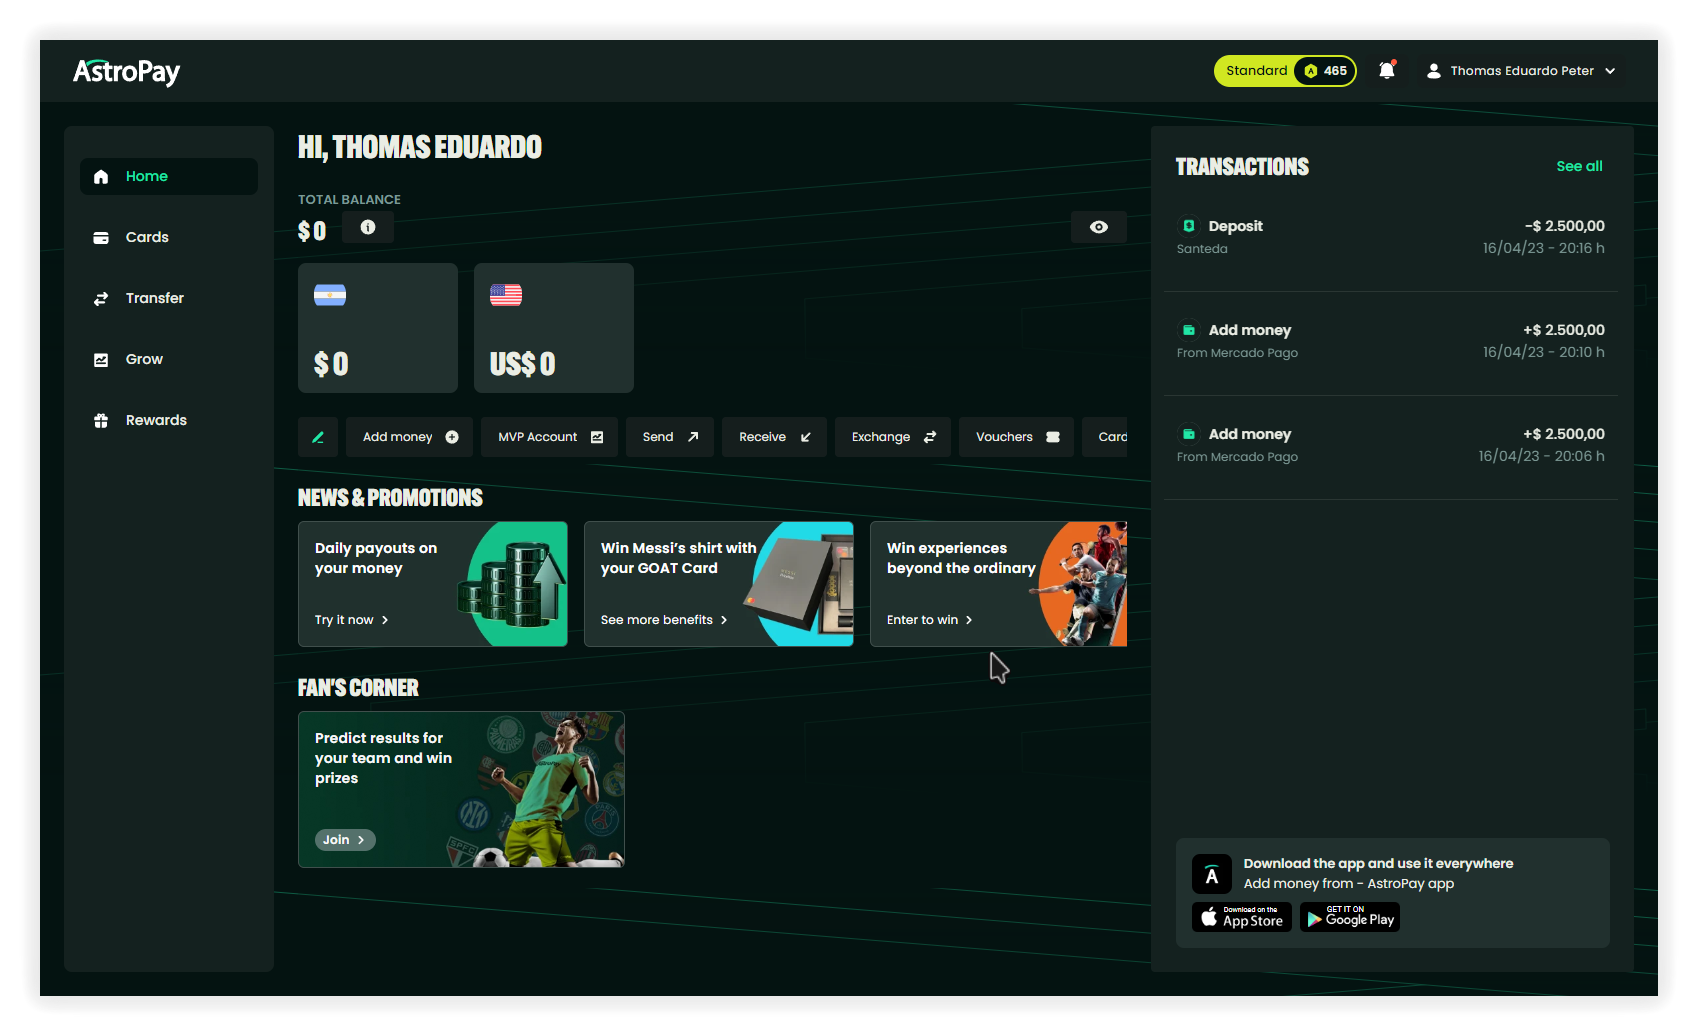Click Try it now link

point(351,620)
